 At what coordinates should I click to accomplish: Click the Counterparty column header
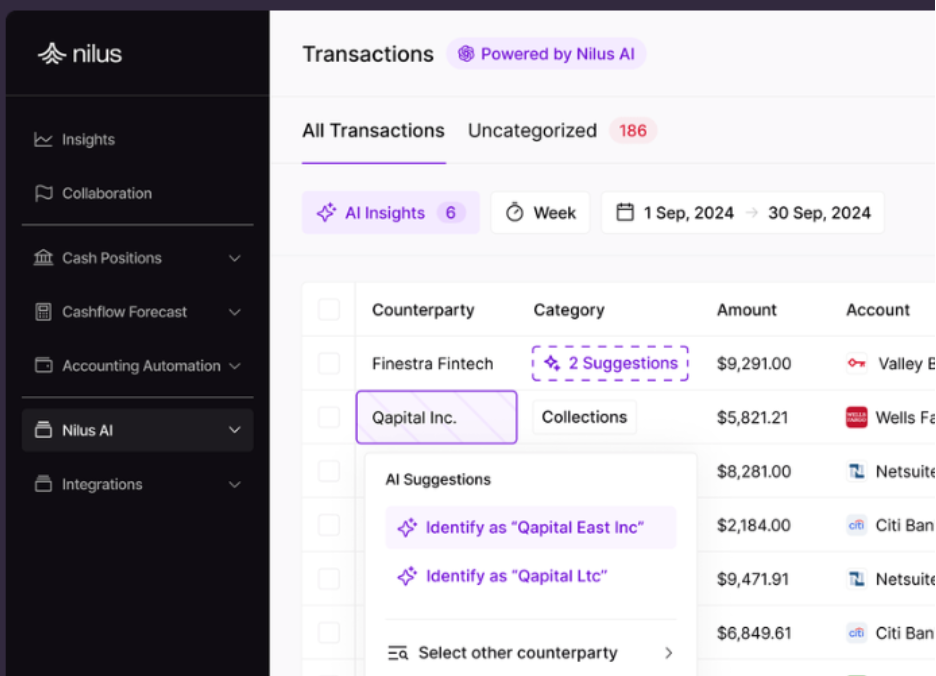click(x=423, y=309)
